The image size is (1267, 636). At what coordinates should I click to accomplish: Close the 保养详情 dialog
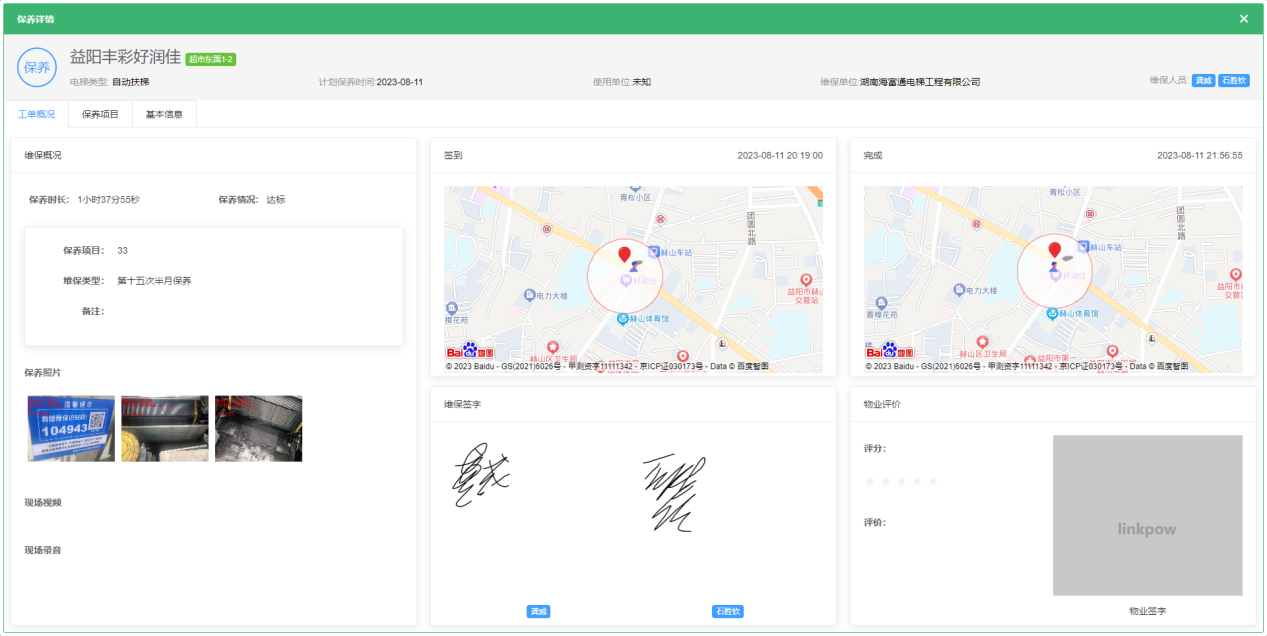(1244, 19)
